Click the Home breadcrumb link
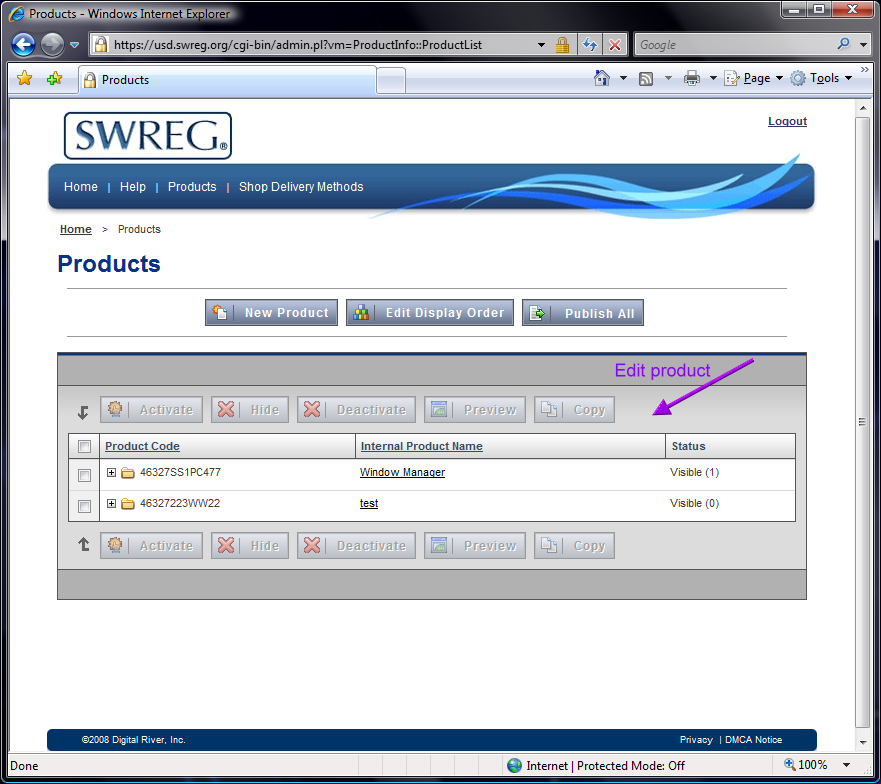Viewport: 881px width, 784px height. (x=76, y=229)
